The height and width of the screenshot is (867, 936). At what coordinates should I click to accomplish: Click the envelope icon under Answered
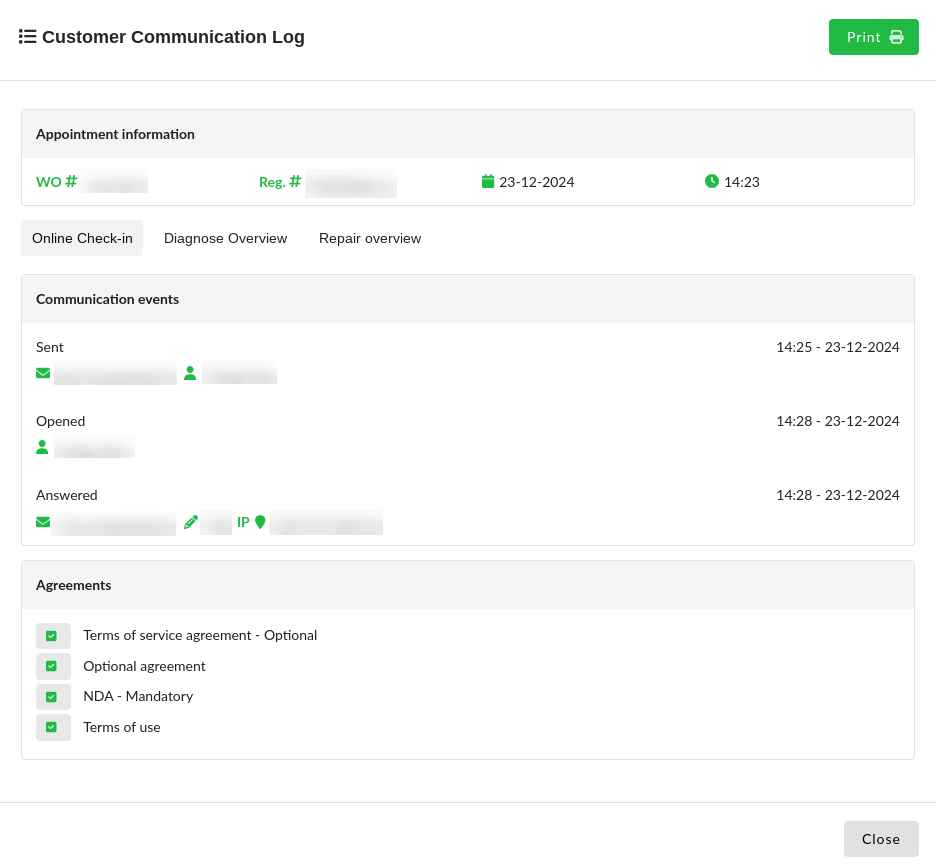pyautogui.click(x=43, y=522)
